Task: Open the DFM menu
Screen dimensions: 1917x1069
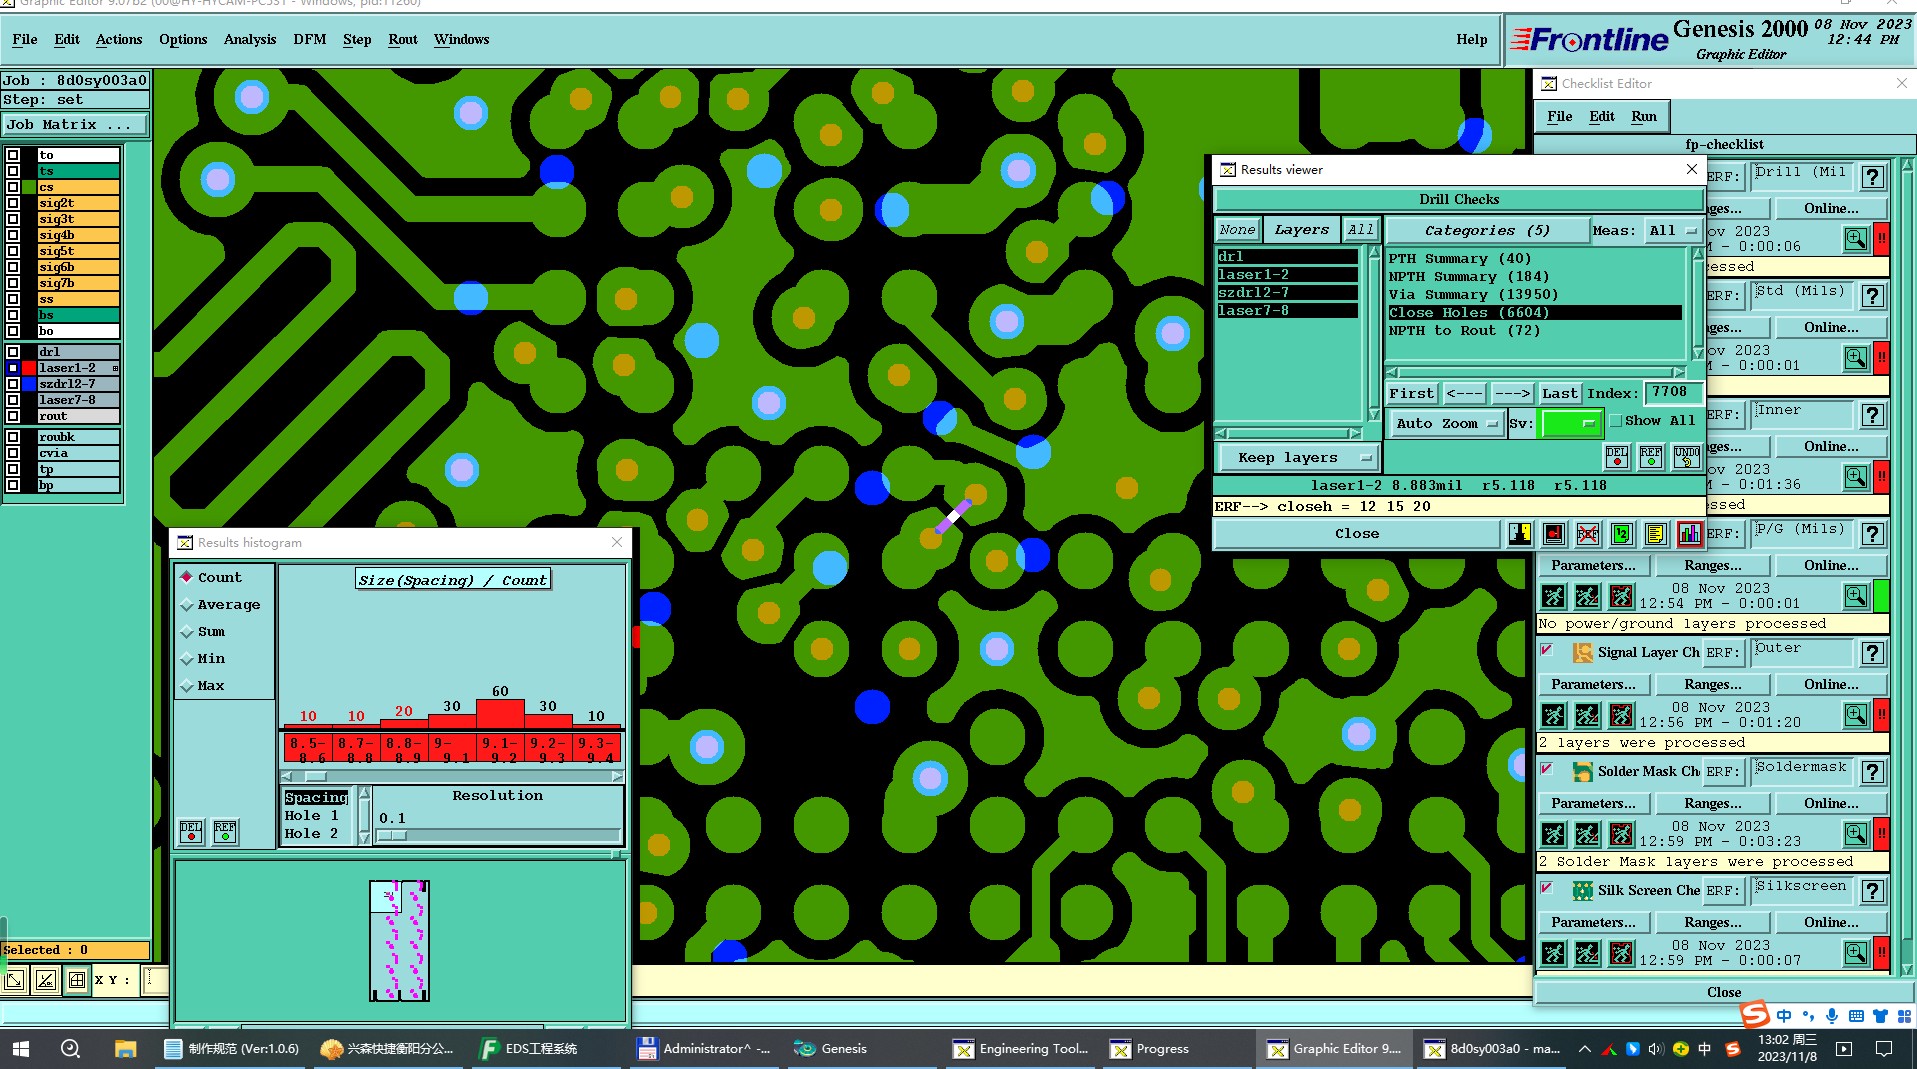Action: (309, 39)
